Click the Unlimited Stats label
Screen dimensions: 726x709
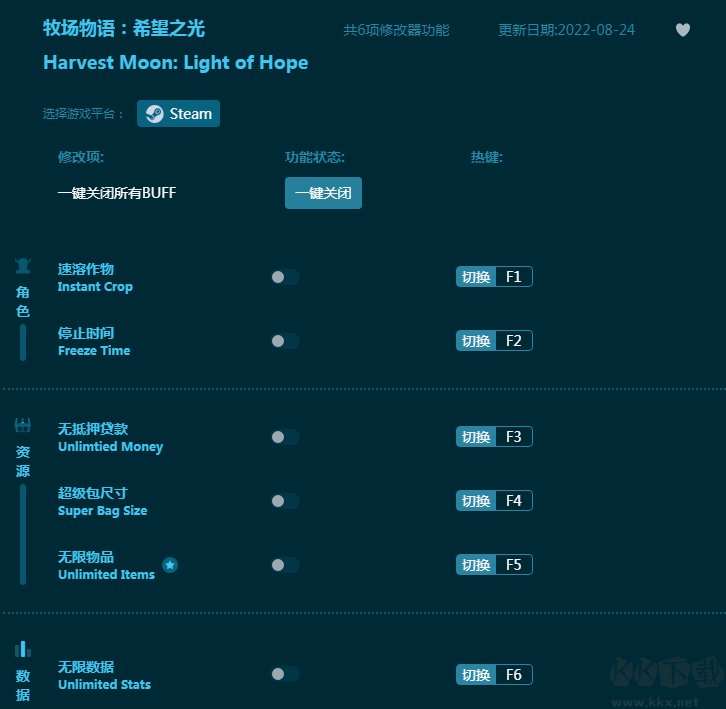[x=104, y=684]
